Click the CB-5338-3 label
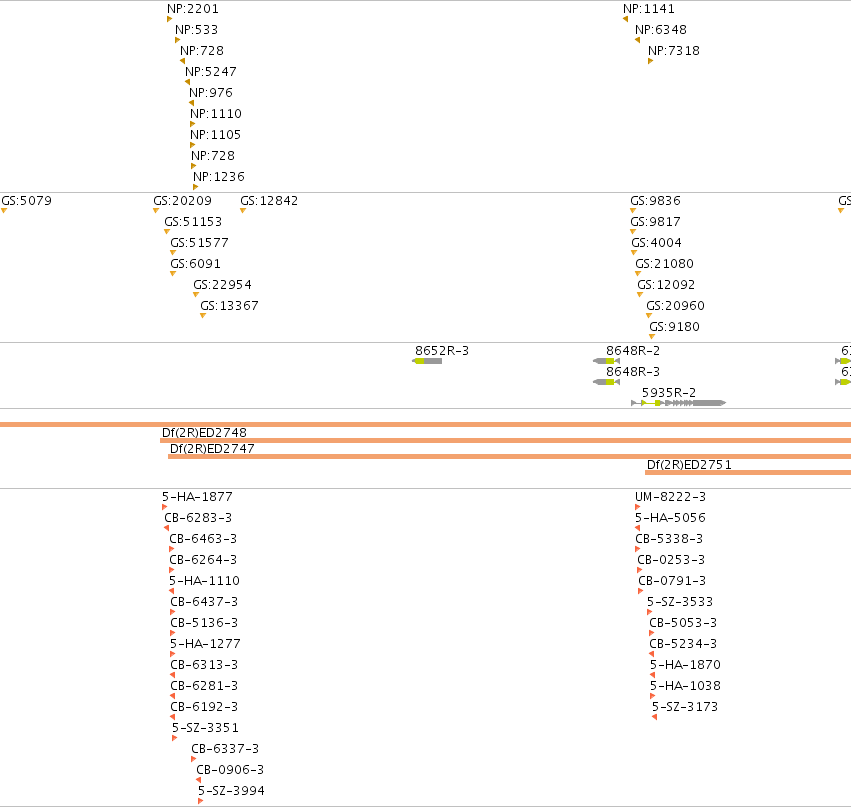Viewport: 851px width, 807px height. (669, 538)
